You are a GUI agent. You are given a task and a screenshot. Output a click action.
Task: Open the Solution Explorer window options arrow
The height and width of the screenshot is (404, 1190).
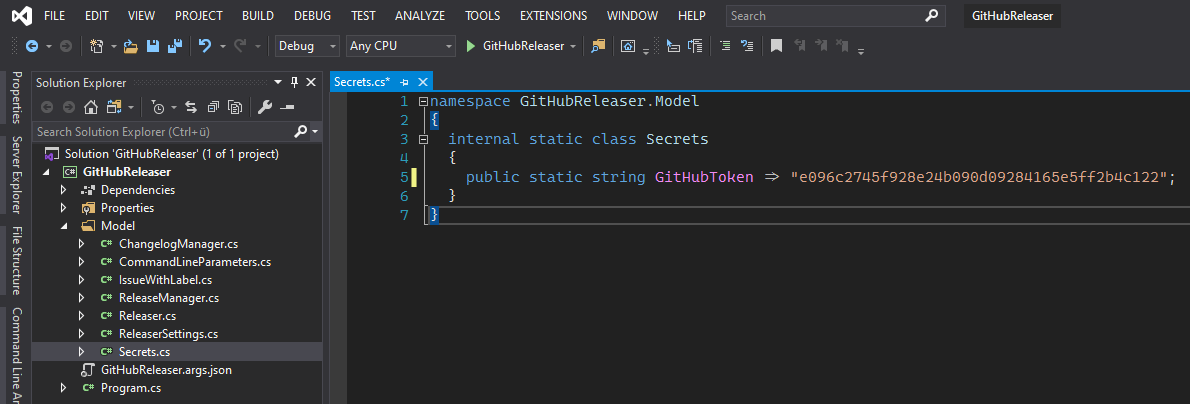(x=278, y=83)
